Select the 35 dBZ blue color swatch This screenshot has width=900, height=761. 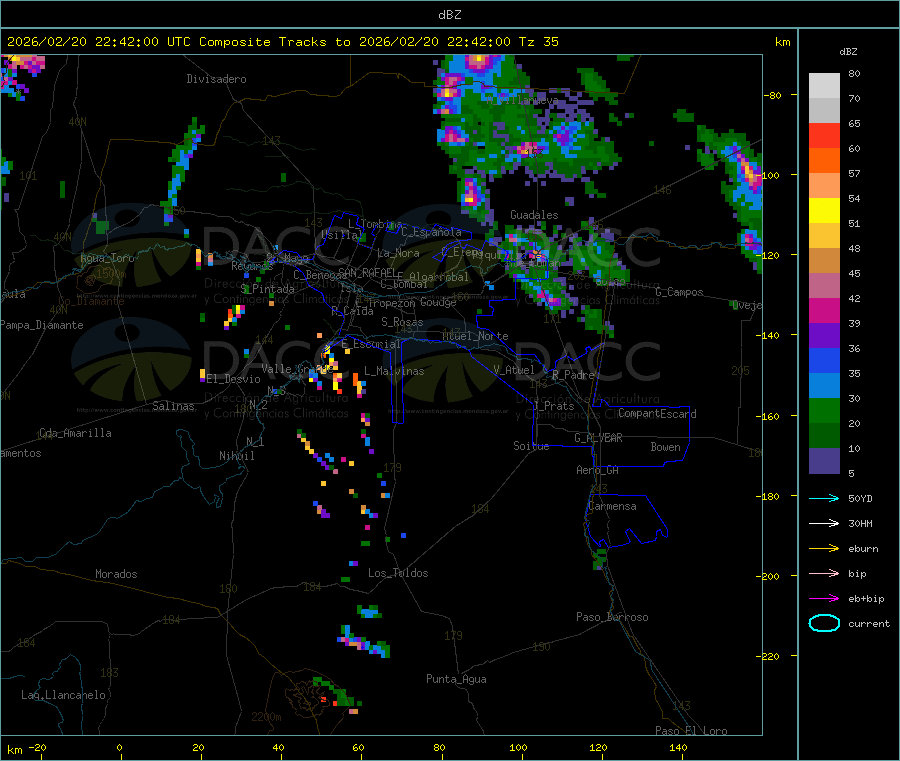click(x=824, y=386)
